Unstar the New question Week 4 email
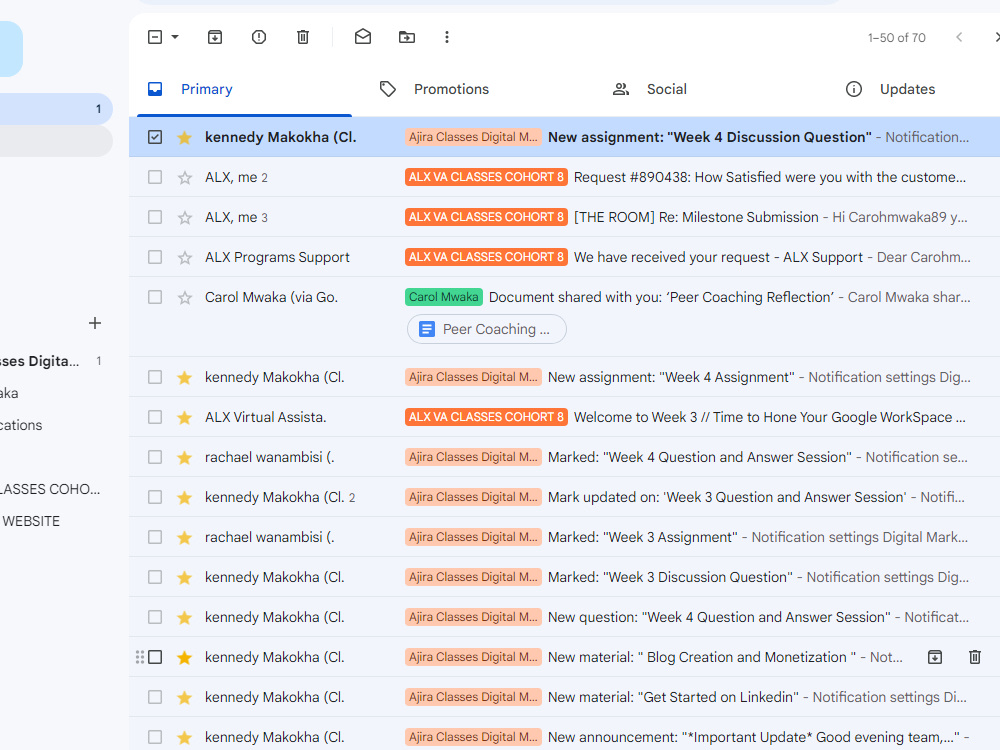This screenshot has height=750, width=1000. (184, 617)
